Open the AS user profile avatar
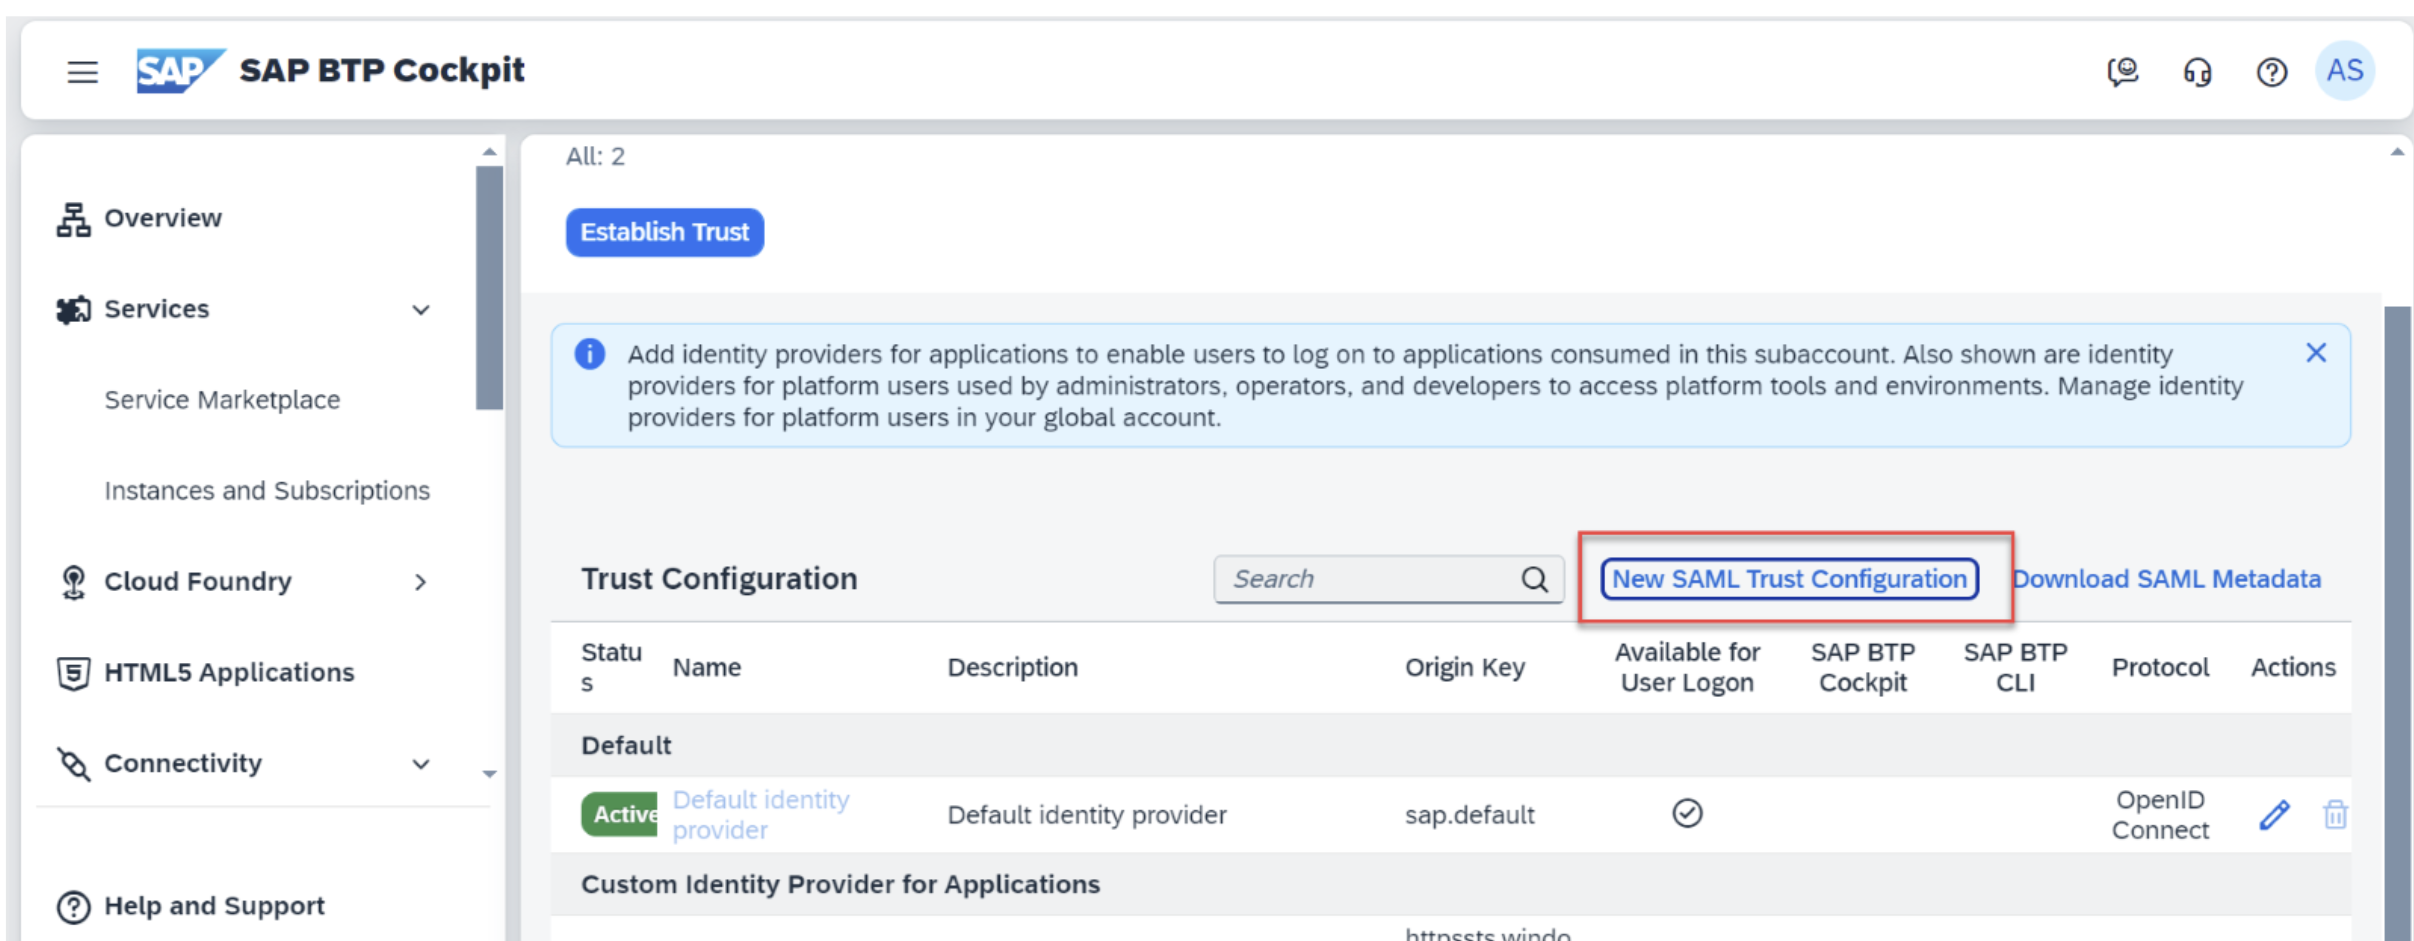 pos(2345,70)
